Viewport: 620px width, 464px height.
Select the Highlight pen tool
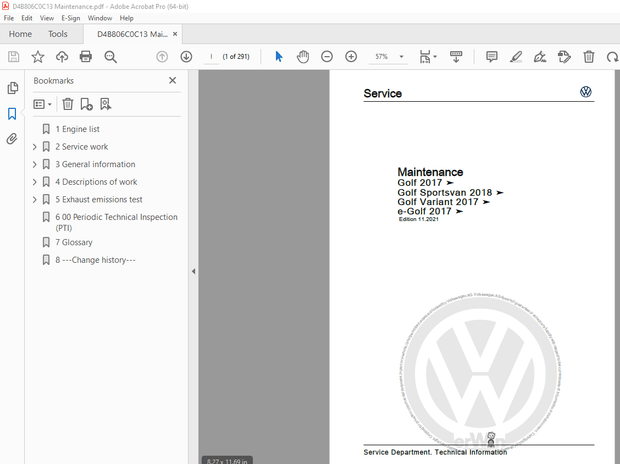click(x=516, y=57)
